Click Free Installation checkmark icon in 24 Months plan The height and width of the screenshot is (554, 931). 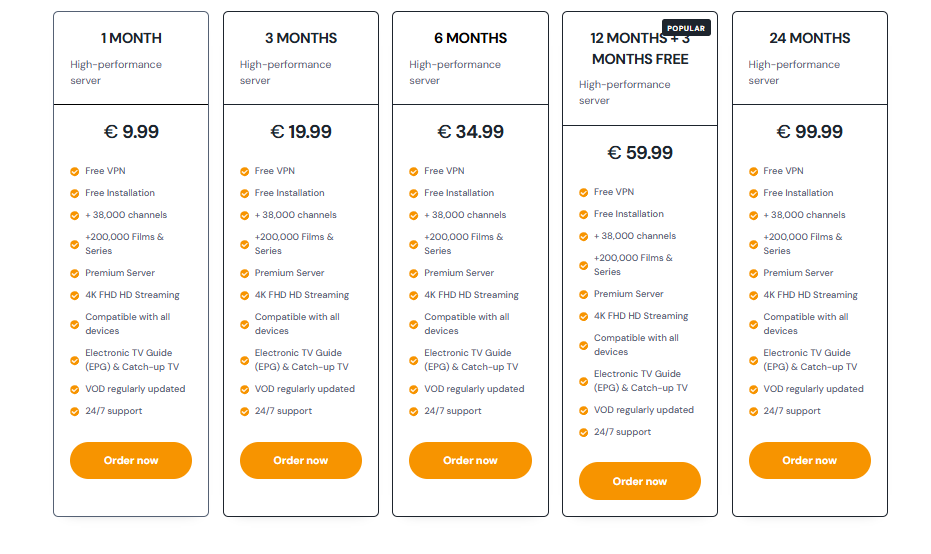point(753,194)
